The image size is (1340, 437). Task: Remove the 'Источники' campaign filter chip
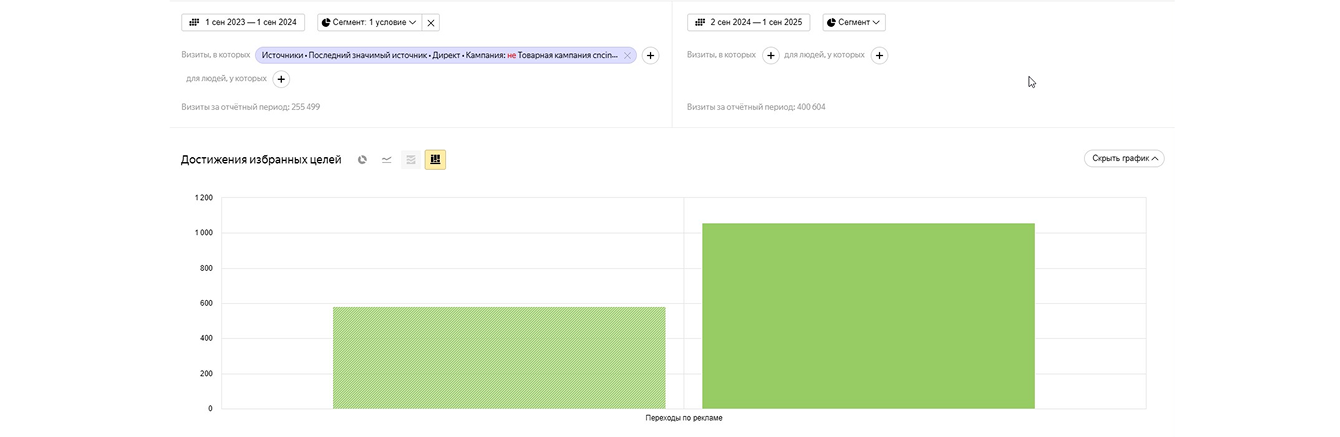(628, 56)
